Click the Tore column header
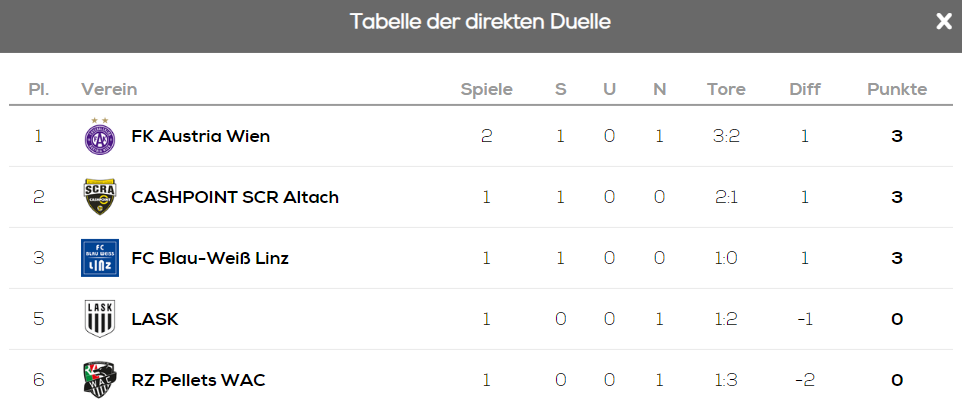 tap(726, 89)
